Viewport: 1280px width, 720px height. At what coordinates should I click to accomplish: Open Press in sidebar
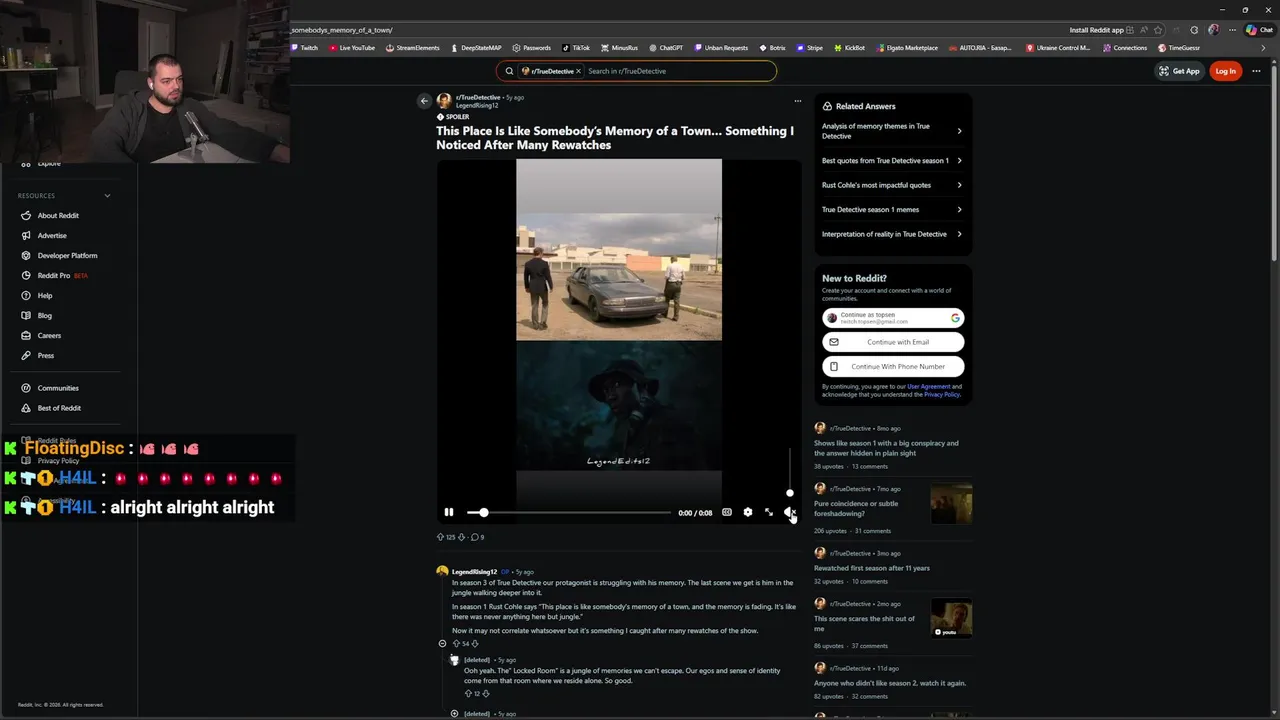coord(46,356)
